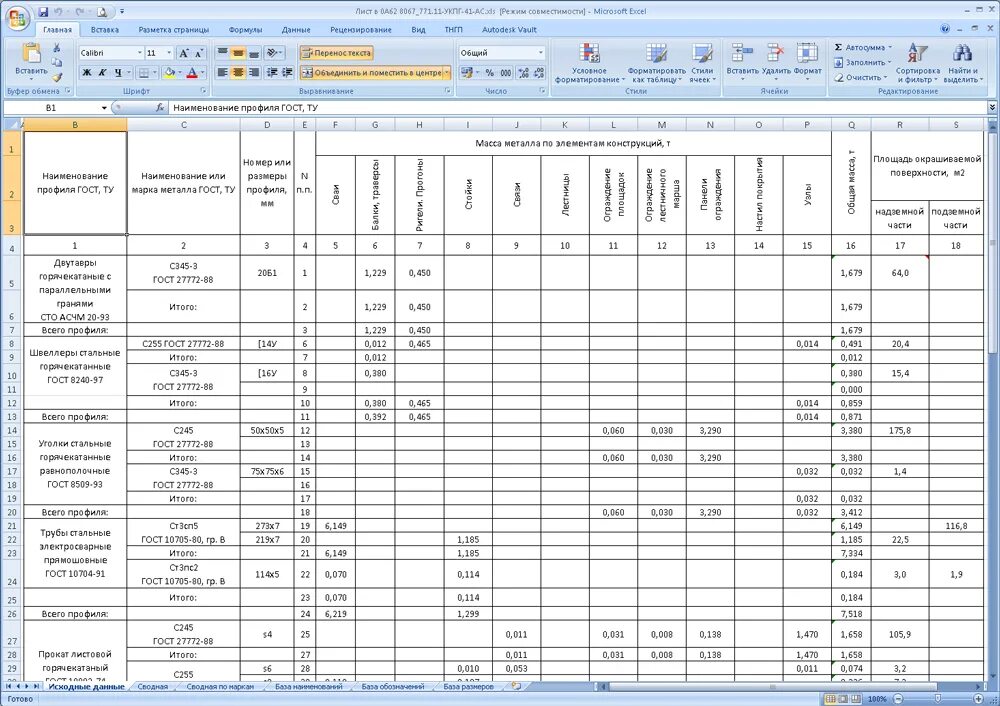
Task: Open Сортировка и фильтр menu
Action: [918, 63]
